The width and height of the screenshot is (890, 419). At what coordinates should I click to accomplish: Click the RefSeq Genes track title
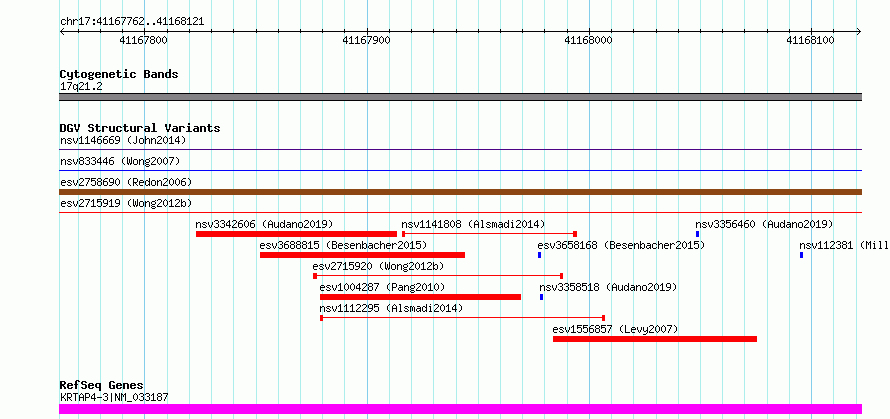102,386
